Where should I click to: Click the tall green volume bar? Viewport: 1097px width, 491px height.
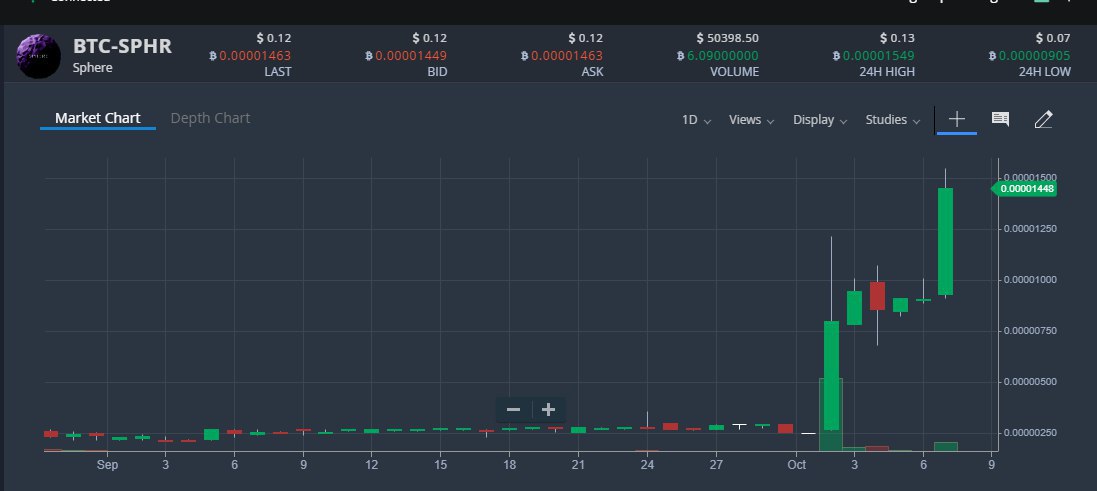(x=830, y=414)
